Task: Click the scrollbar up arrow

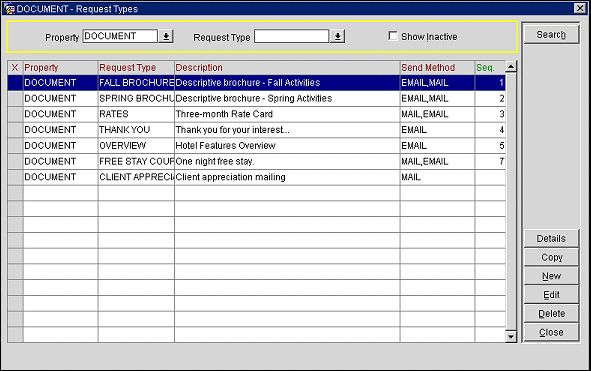Action: point(511,67)
